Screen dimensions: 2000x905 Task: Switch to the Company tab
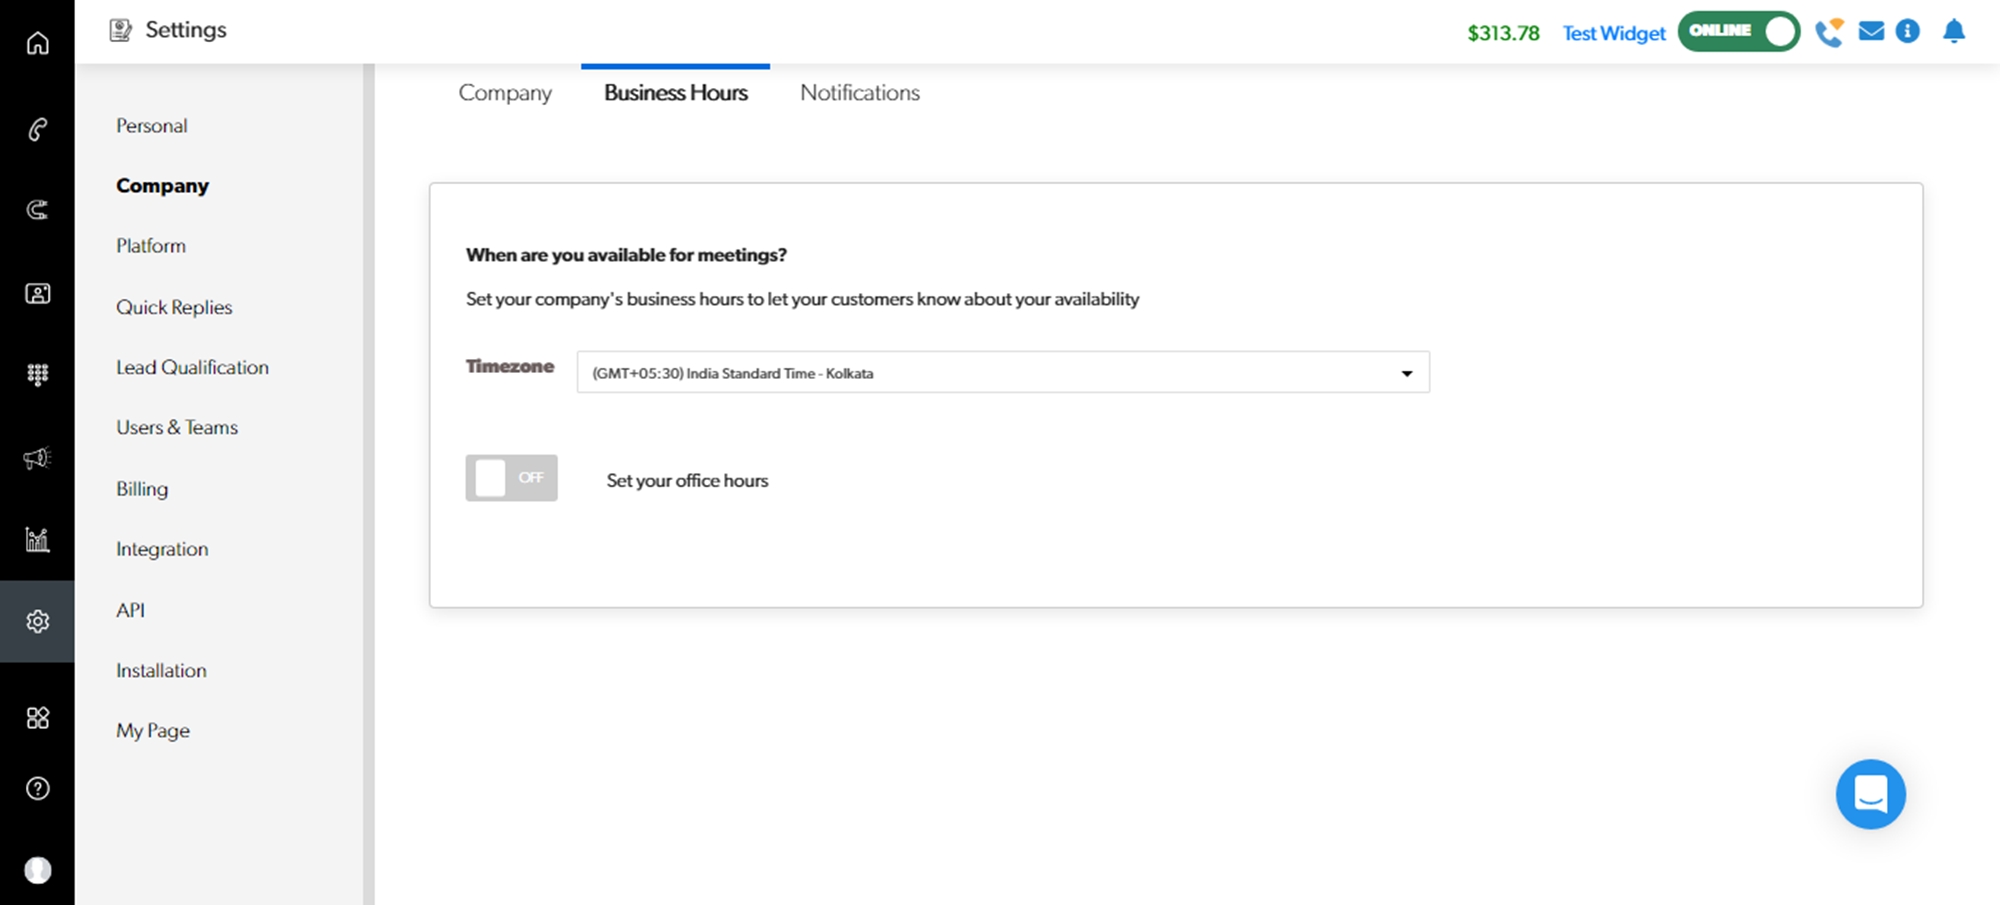pyautogui.click(x=505, y=92)
